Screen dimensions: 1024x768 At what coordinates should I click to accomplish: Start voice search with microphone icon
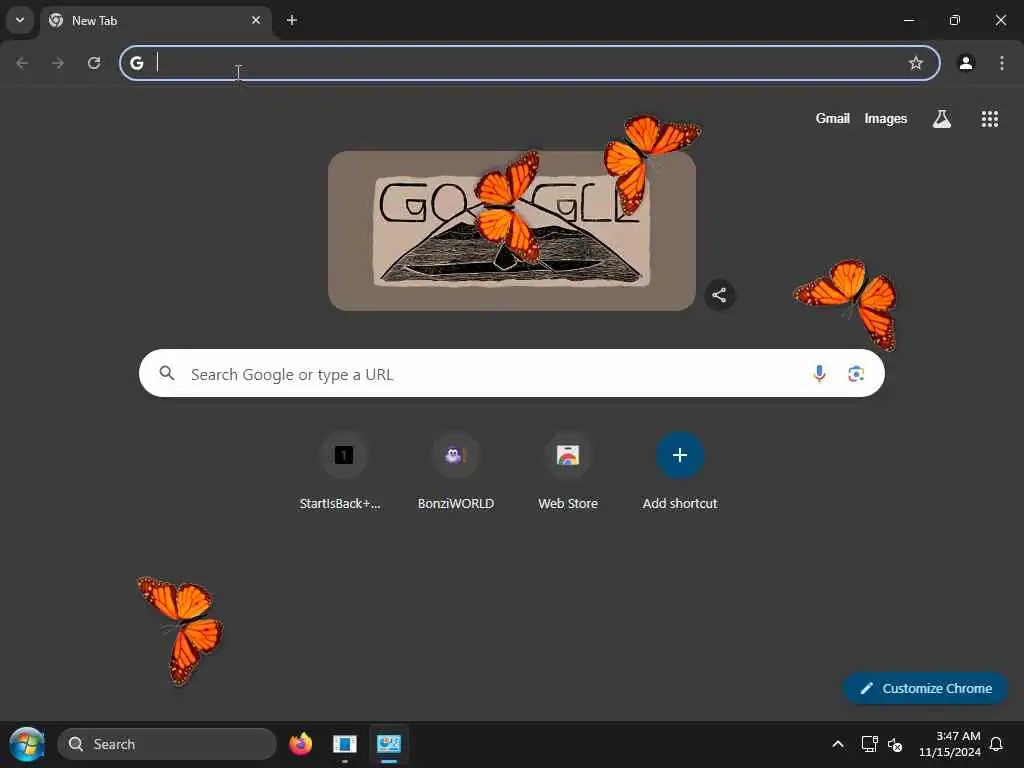coord(819,373)
